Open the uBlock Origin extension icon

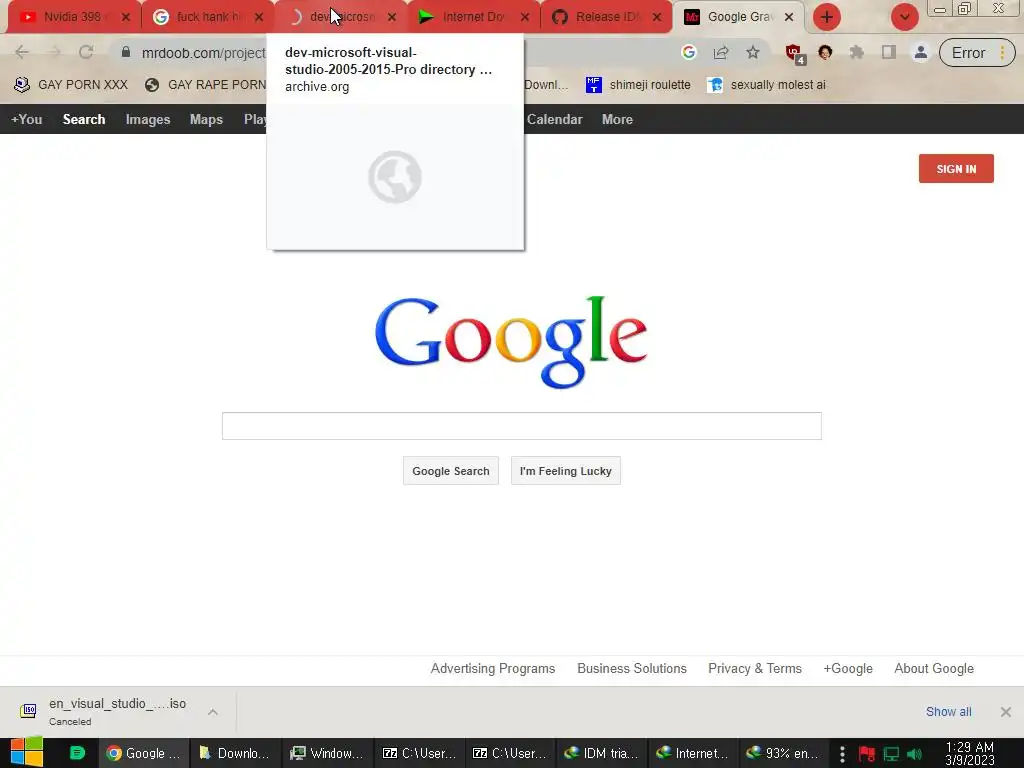[x=794, y=54]
